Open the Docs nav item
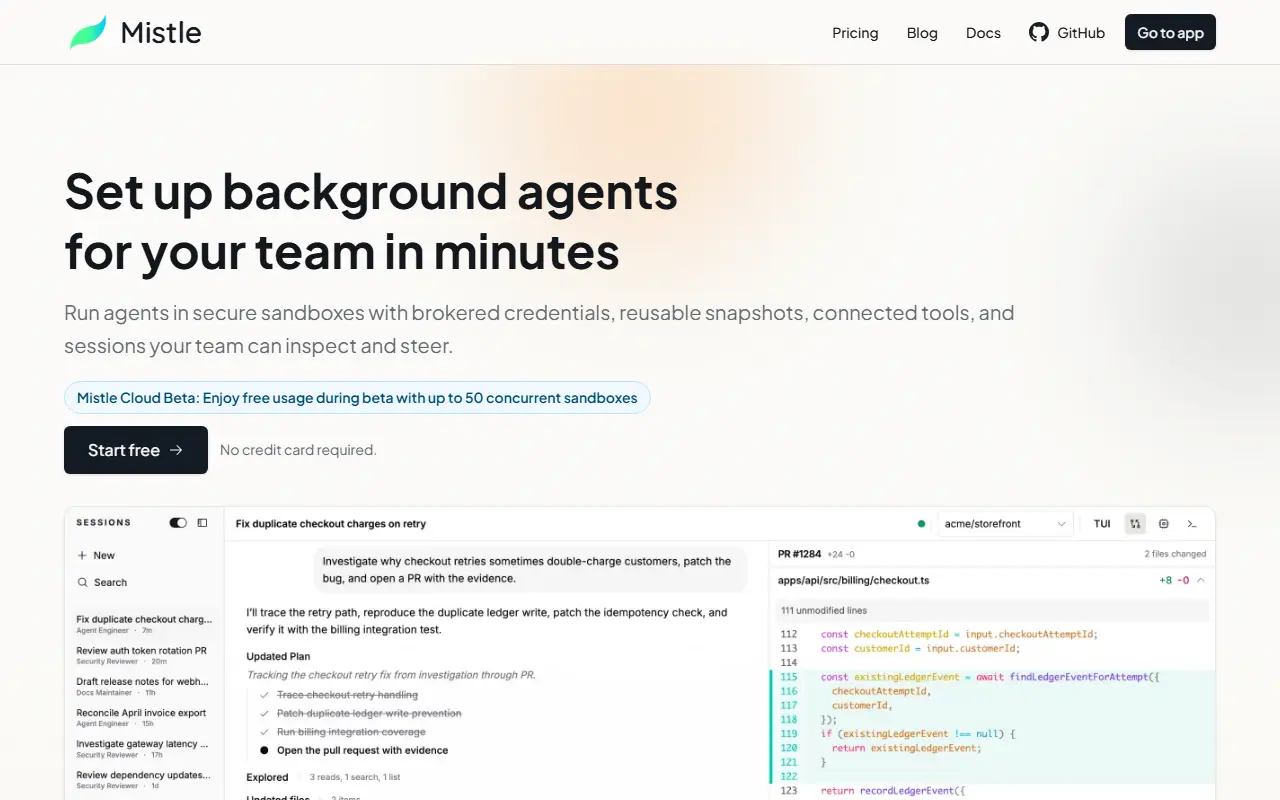Screen dimensions: 1280x800 [x=983, y=33]
